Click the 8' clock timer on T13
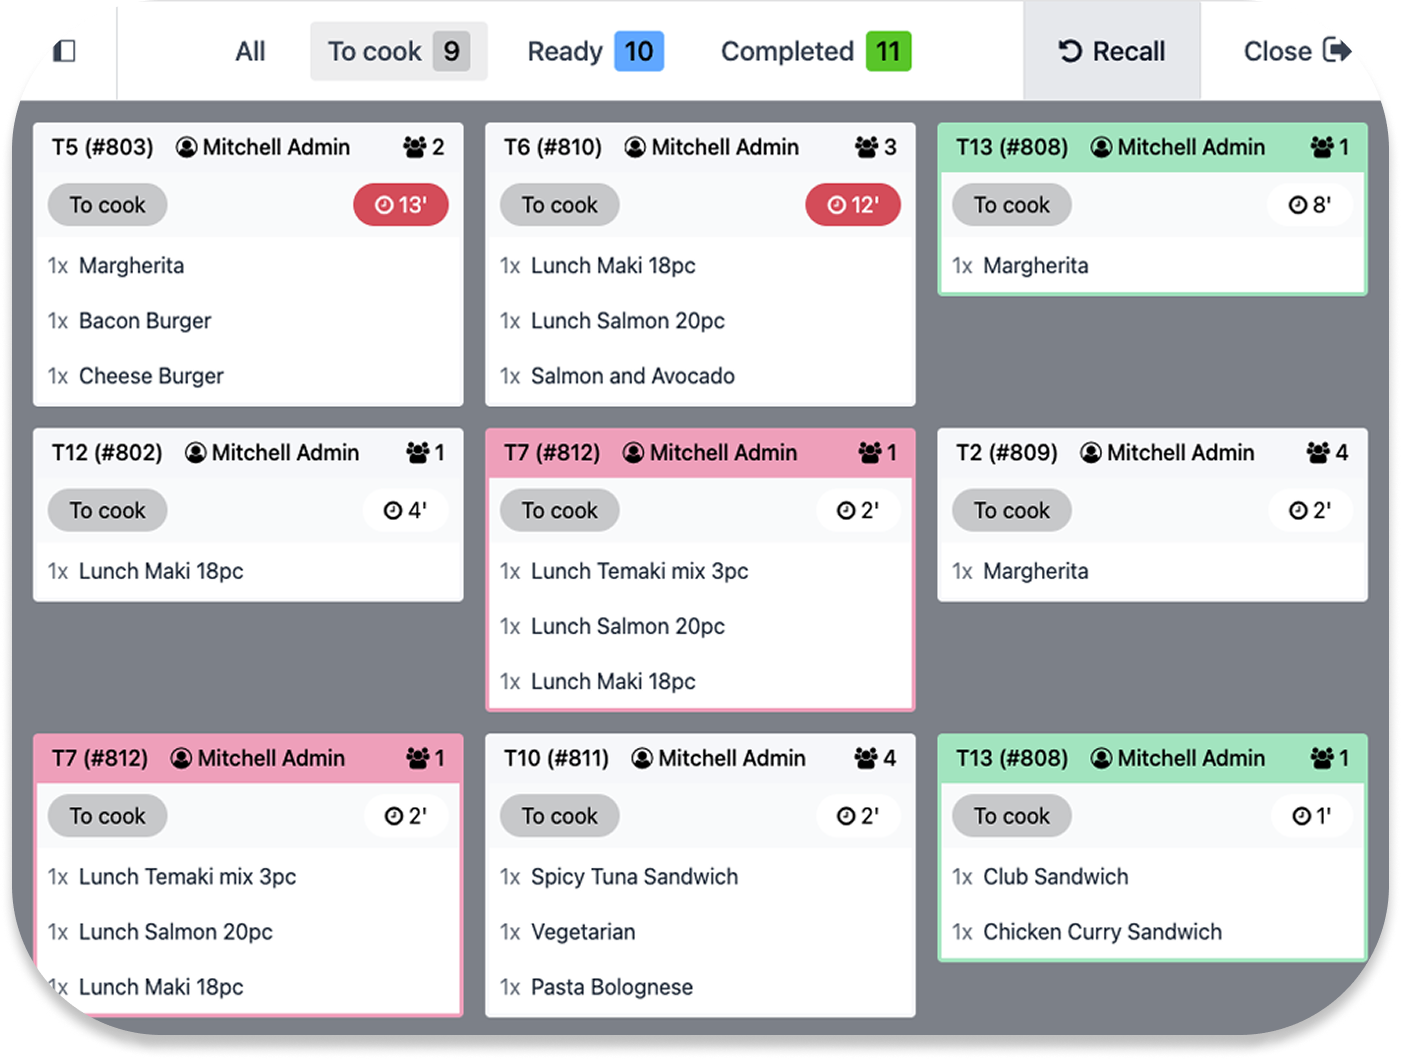The image size is (1401, 1059). [x=1310, y=205]
